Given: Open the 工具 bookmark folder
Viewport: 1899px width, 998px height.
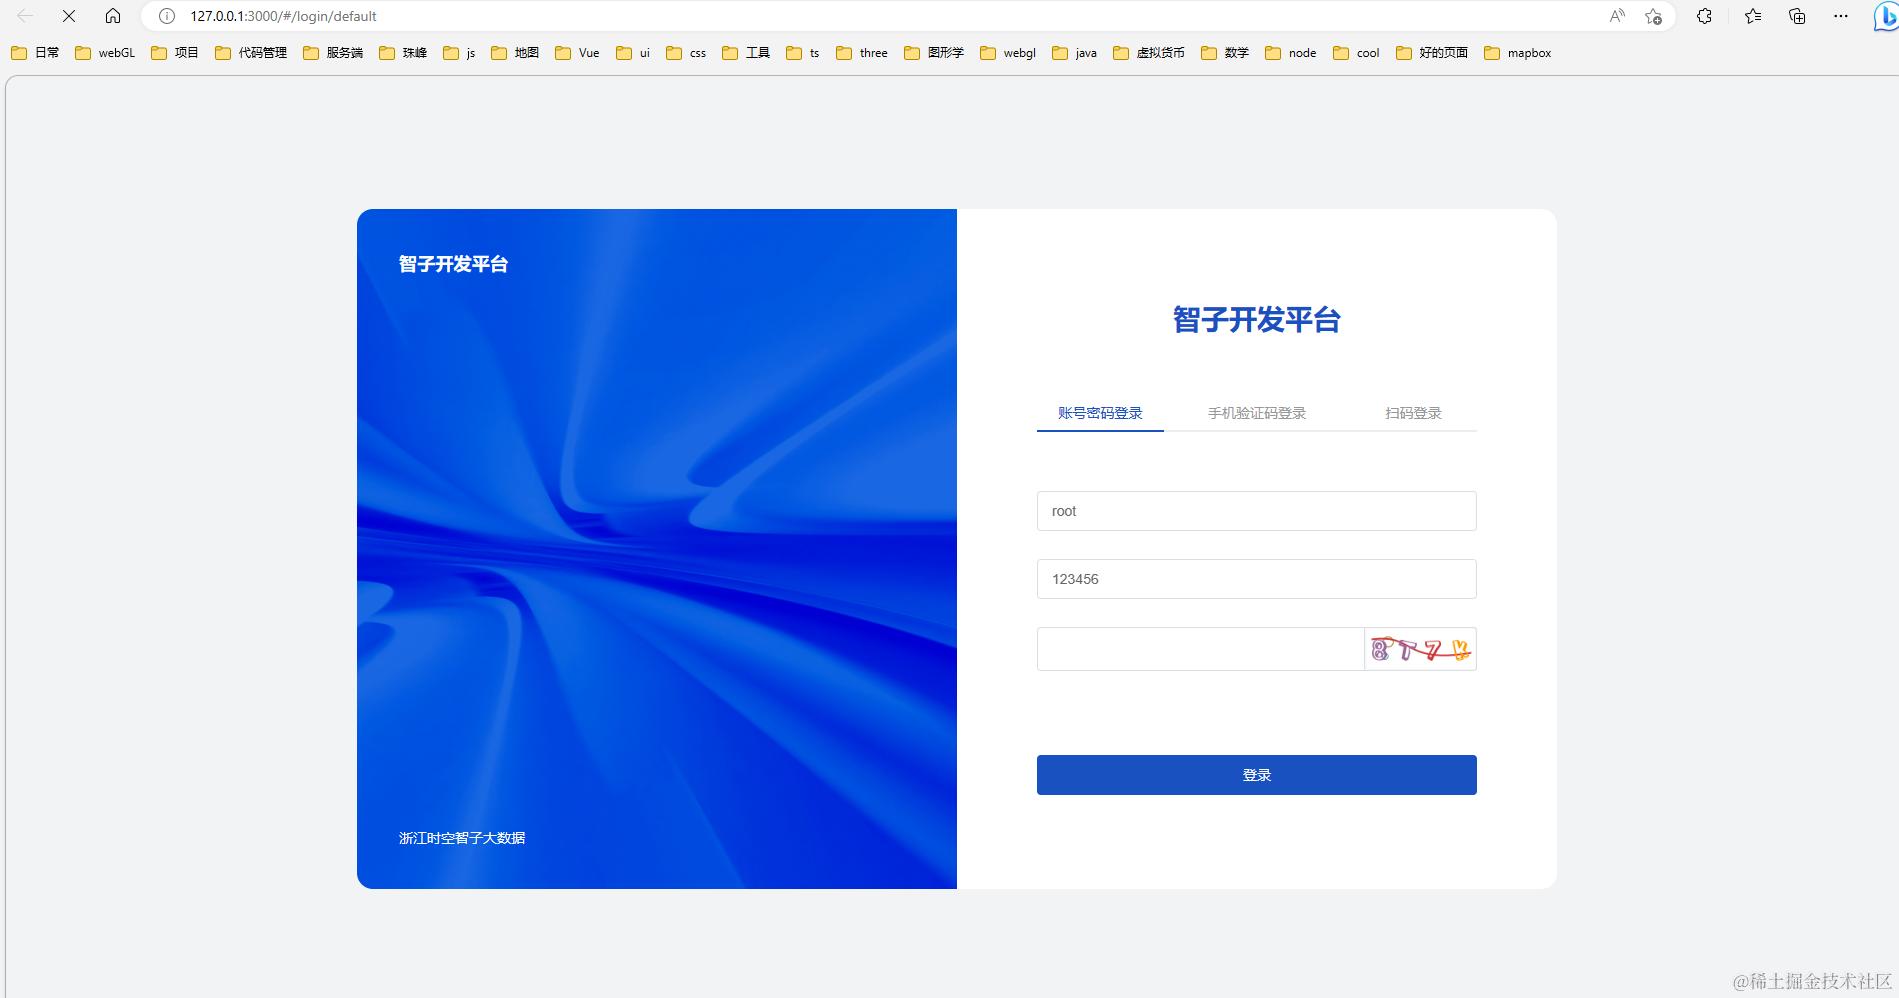Looking at the screenshot, I should (x=746, y=53).
